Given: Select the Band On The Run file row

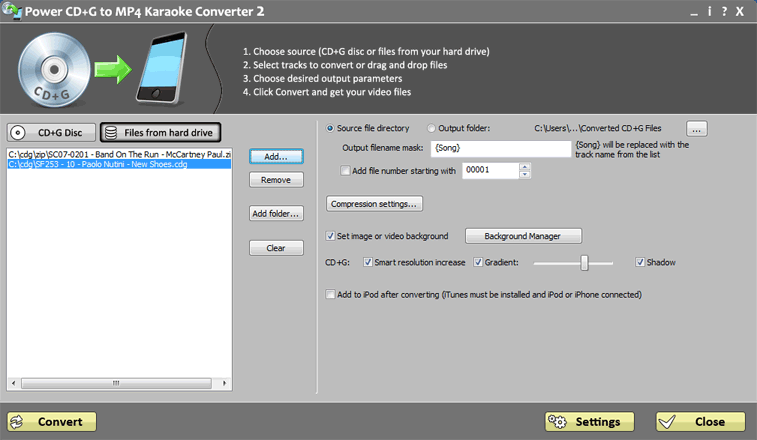Looking at the screenshot, I should coord(119,155).
